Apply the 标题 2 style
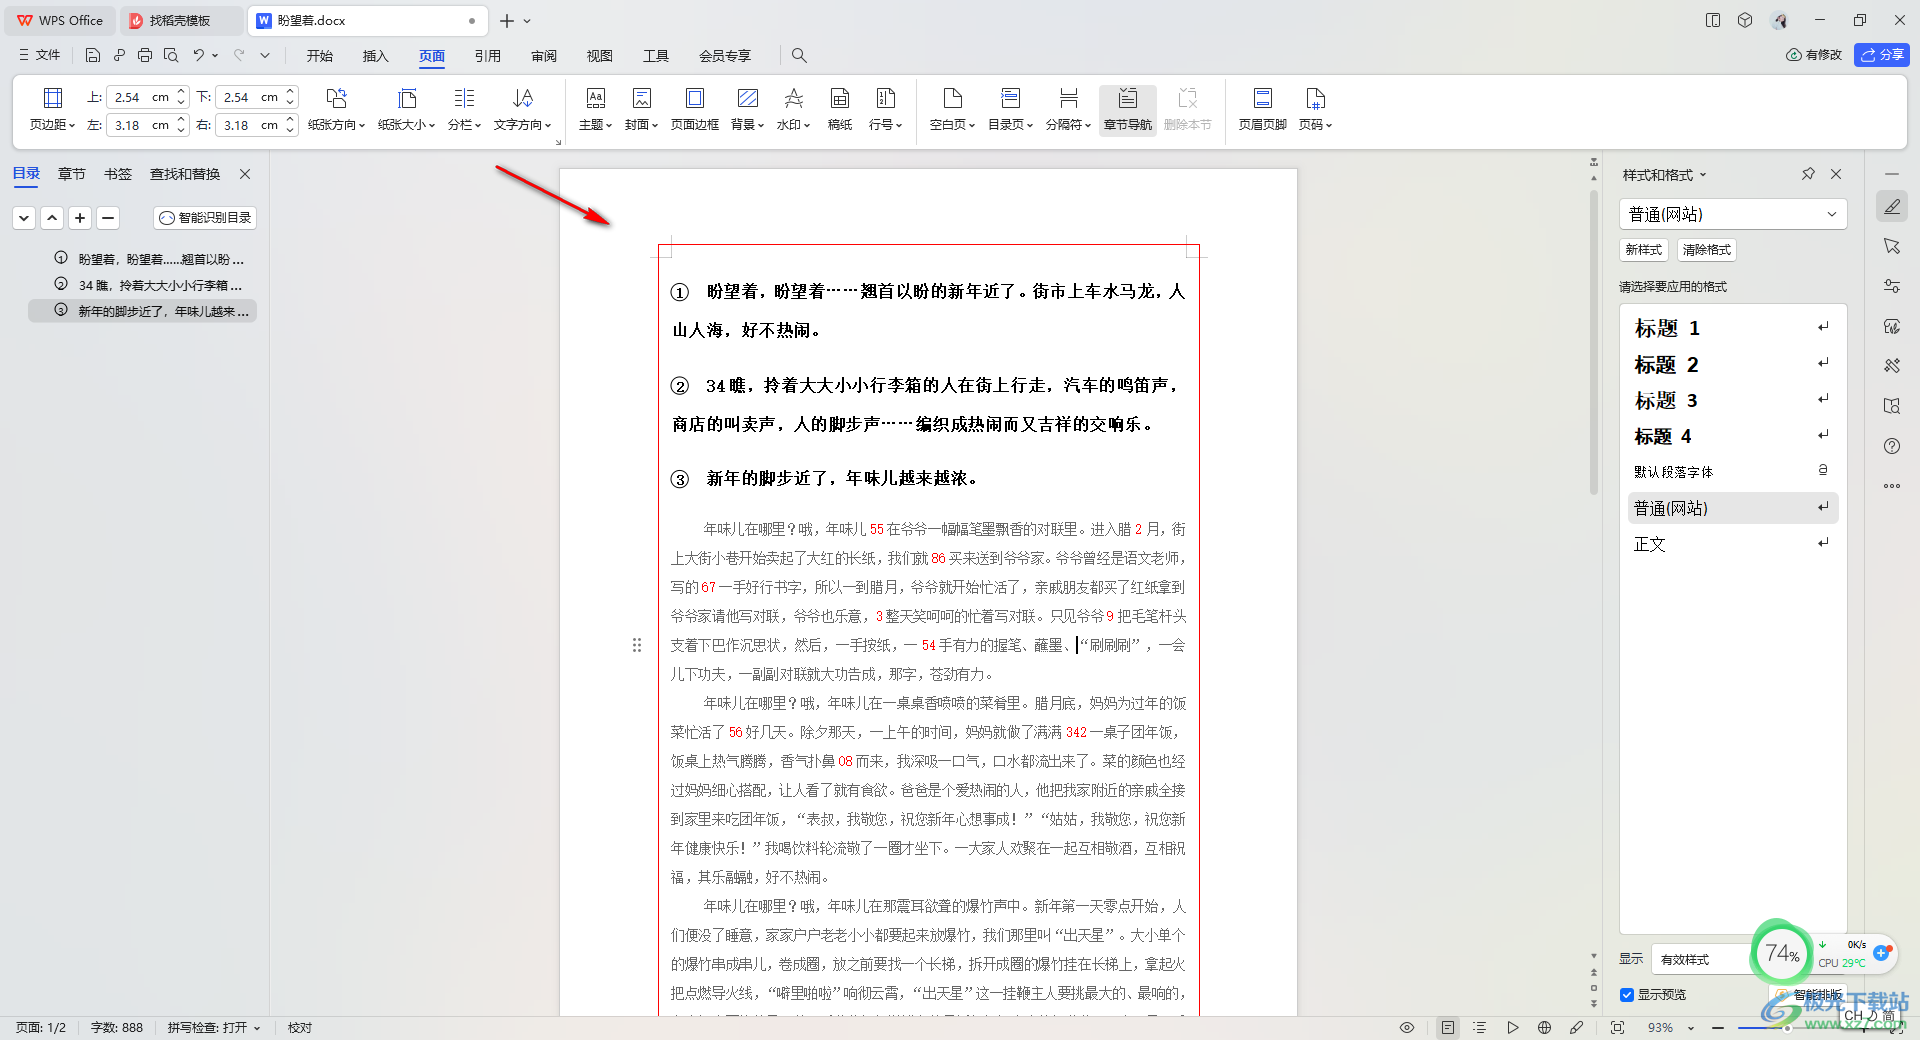Screen dimensions: 1920x1040 pyautogui.click(x=1733, y=364)
